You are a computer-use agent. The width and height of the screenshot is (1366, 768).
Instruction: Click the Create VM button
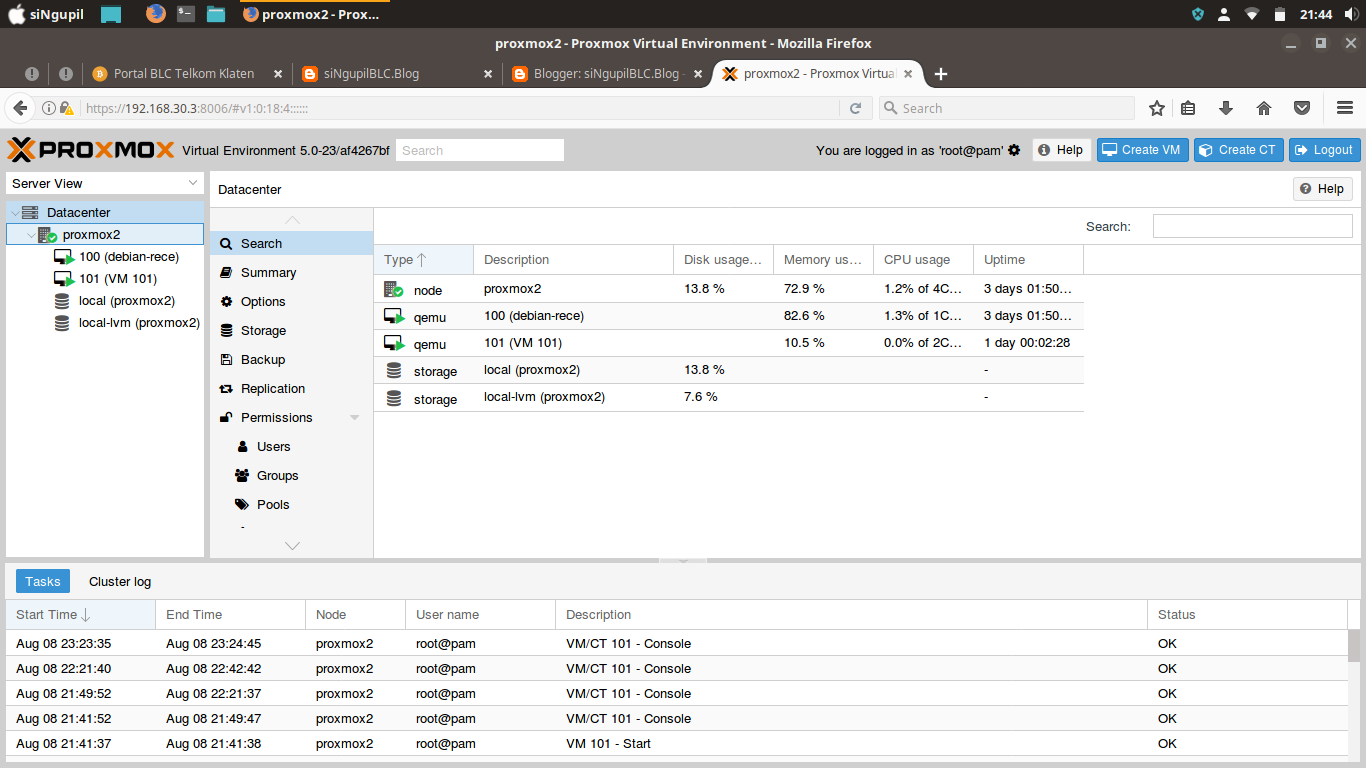tap(1142, 150)
